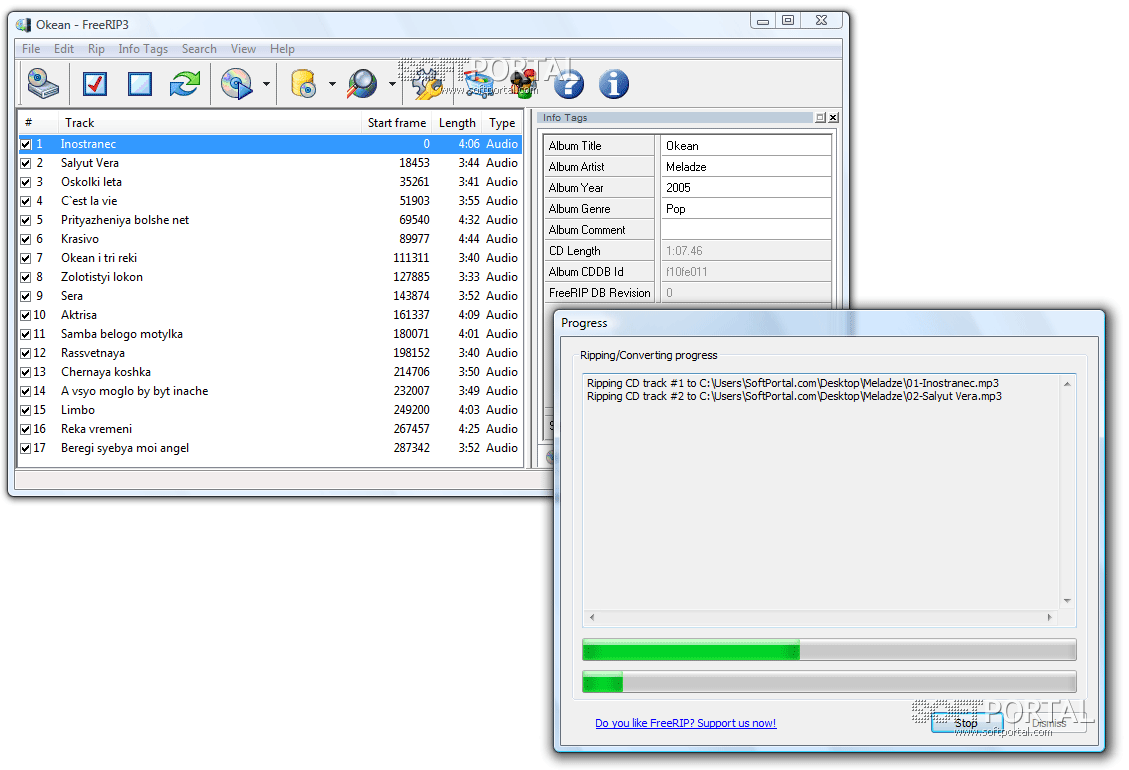Uncheck track 15 Limbo checkbox

pyautogui.click(x=26, y=410)
